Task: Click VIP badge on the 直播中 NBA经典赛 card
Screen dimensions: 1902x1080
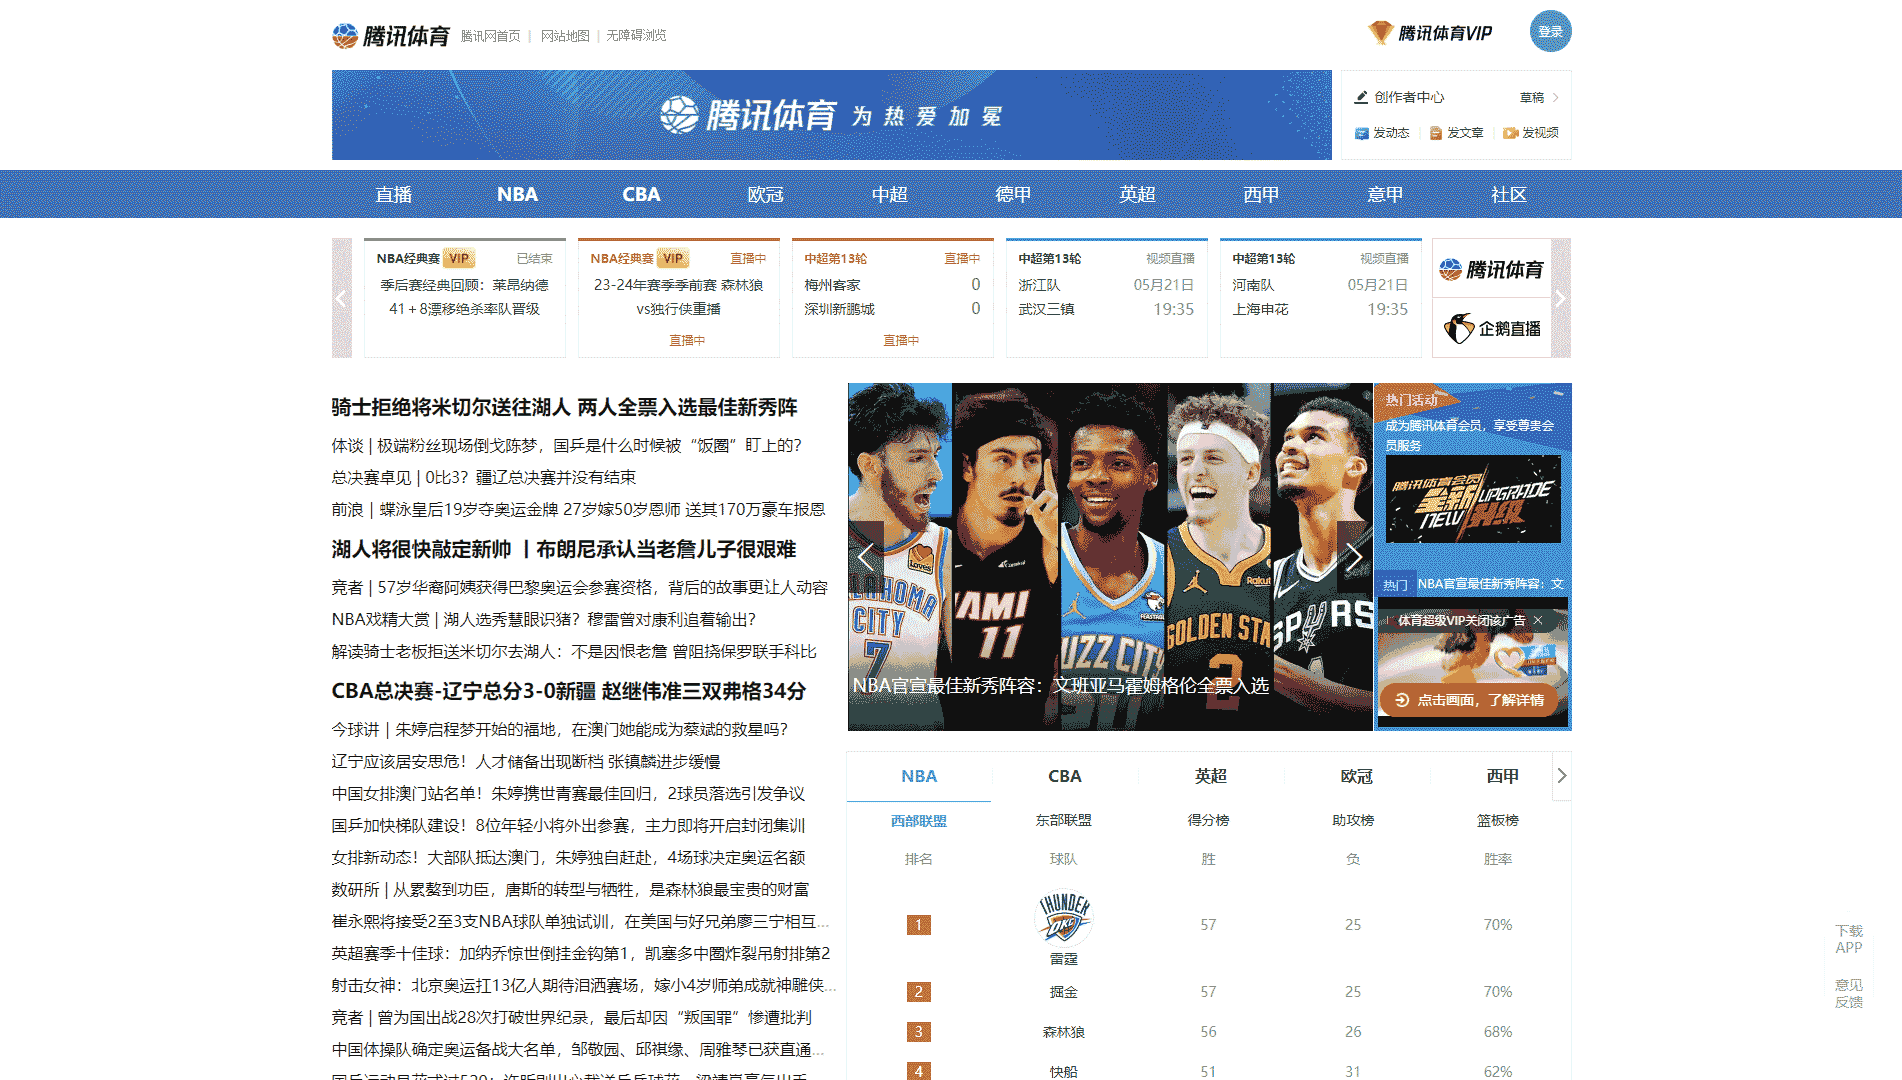Action: coord(672,258)
